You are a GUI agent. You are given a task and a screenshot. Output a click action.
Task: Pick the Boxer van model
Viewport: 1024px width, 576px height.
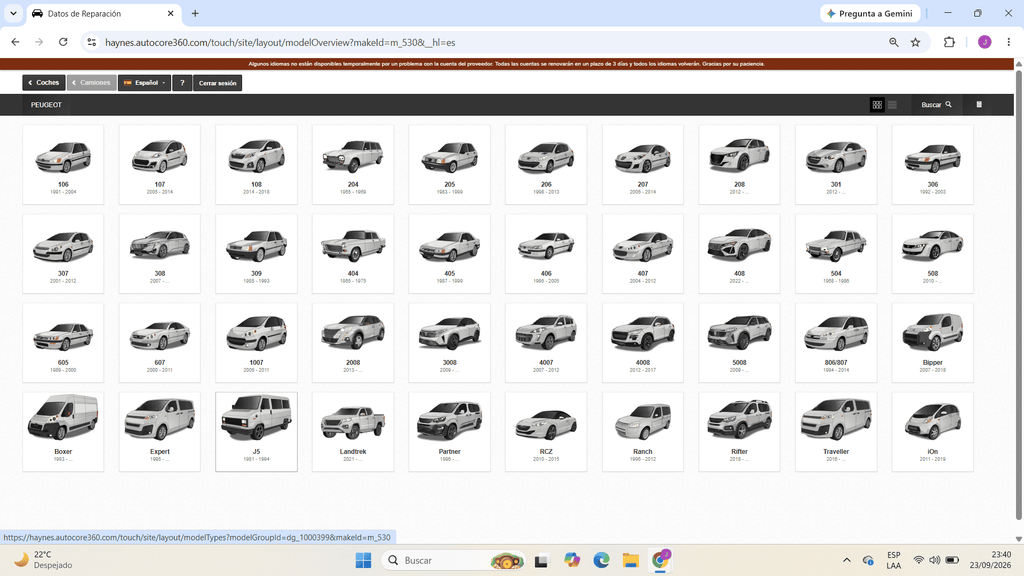pyautogui.click(x=63, y=432)
